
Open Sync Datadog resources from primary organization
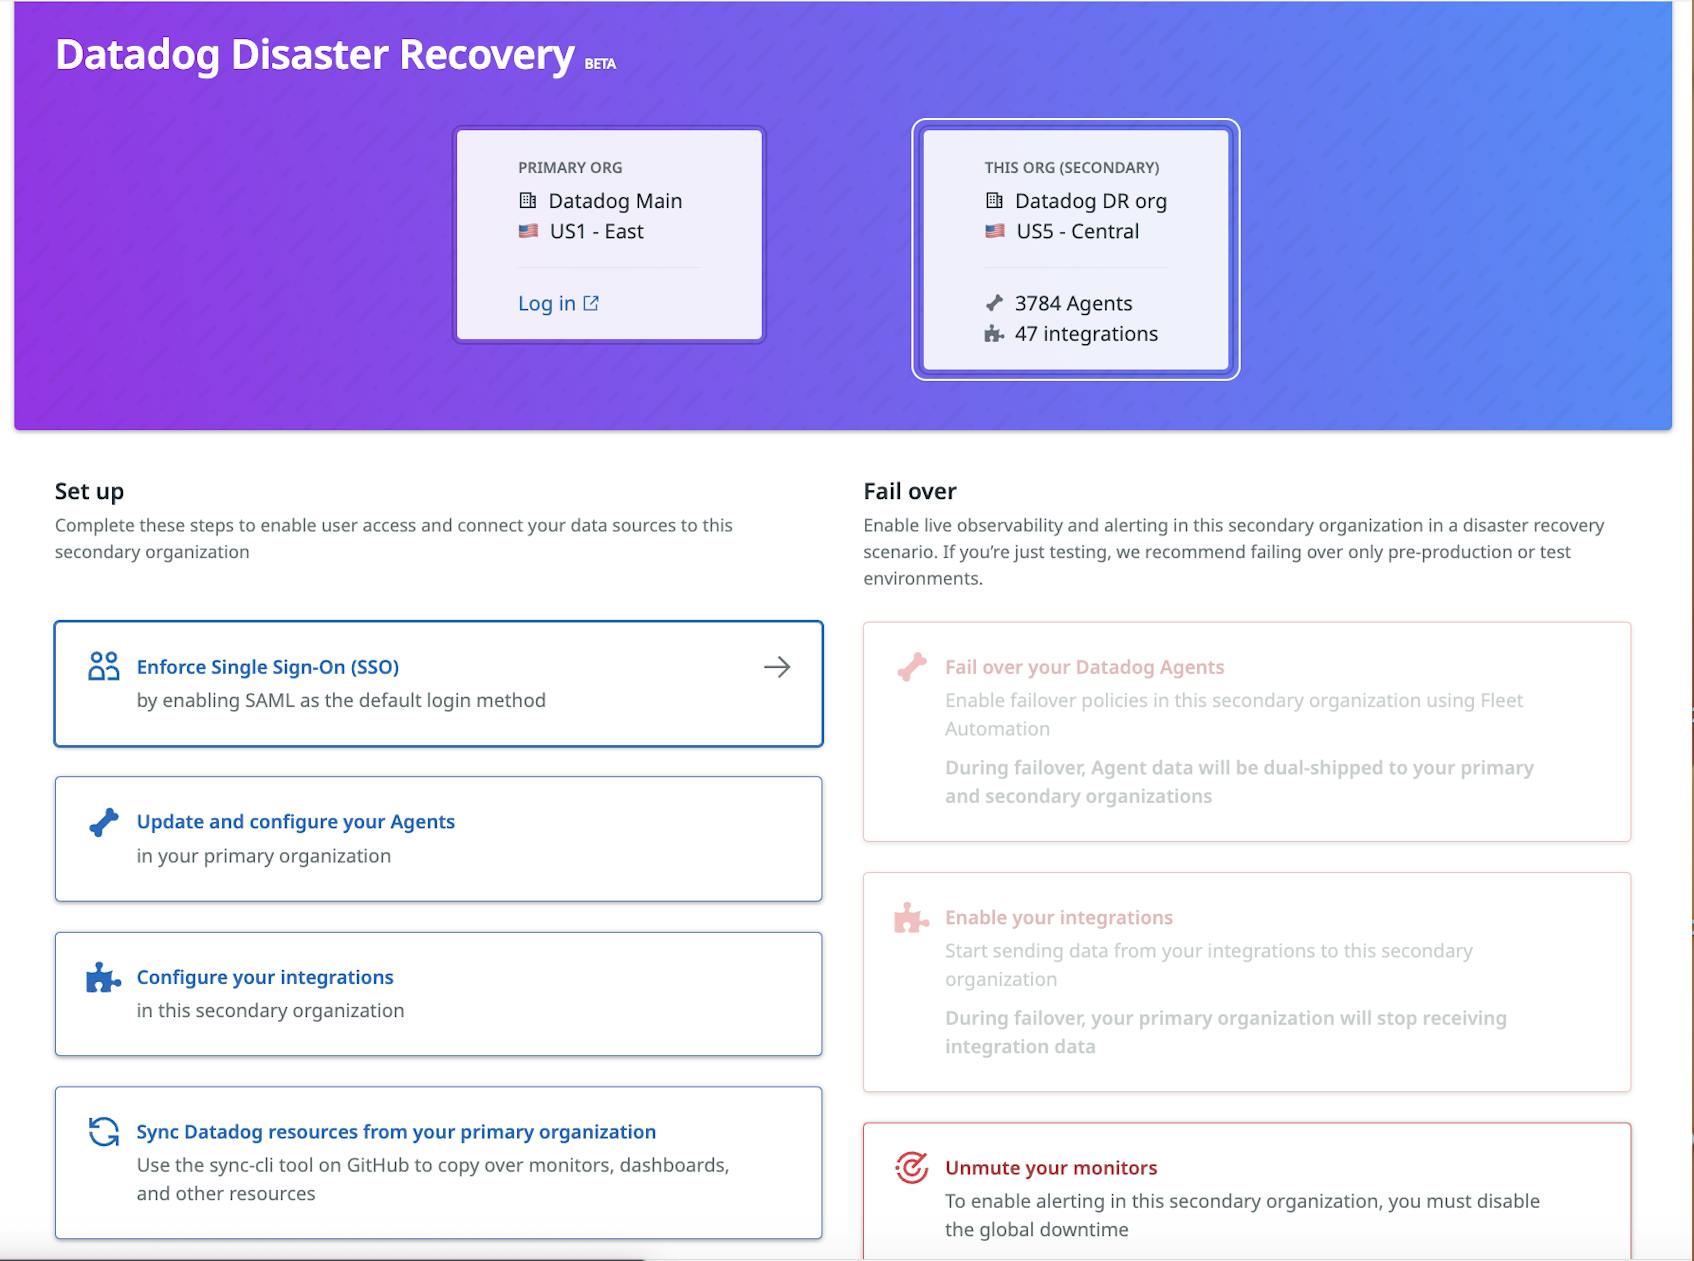point(396,1132)
